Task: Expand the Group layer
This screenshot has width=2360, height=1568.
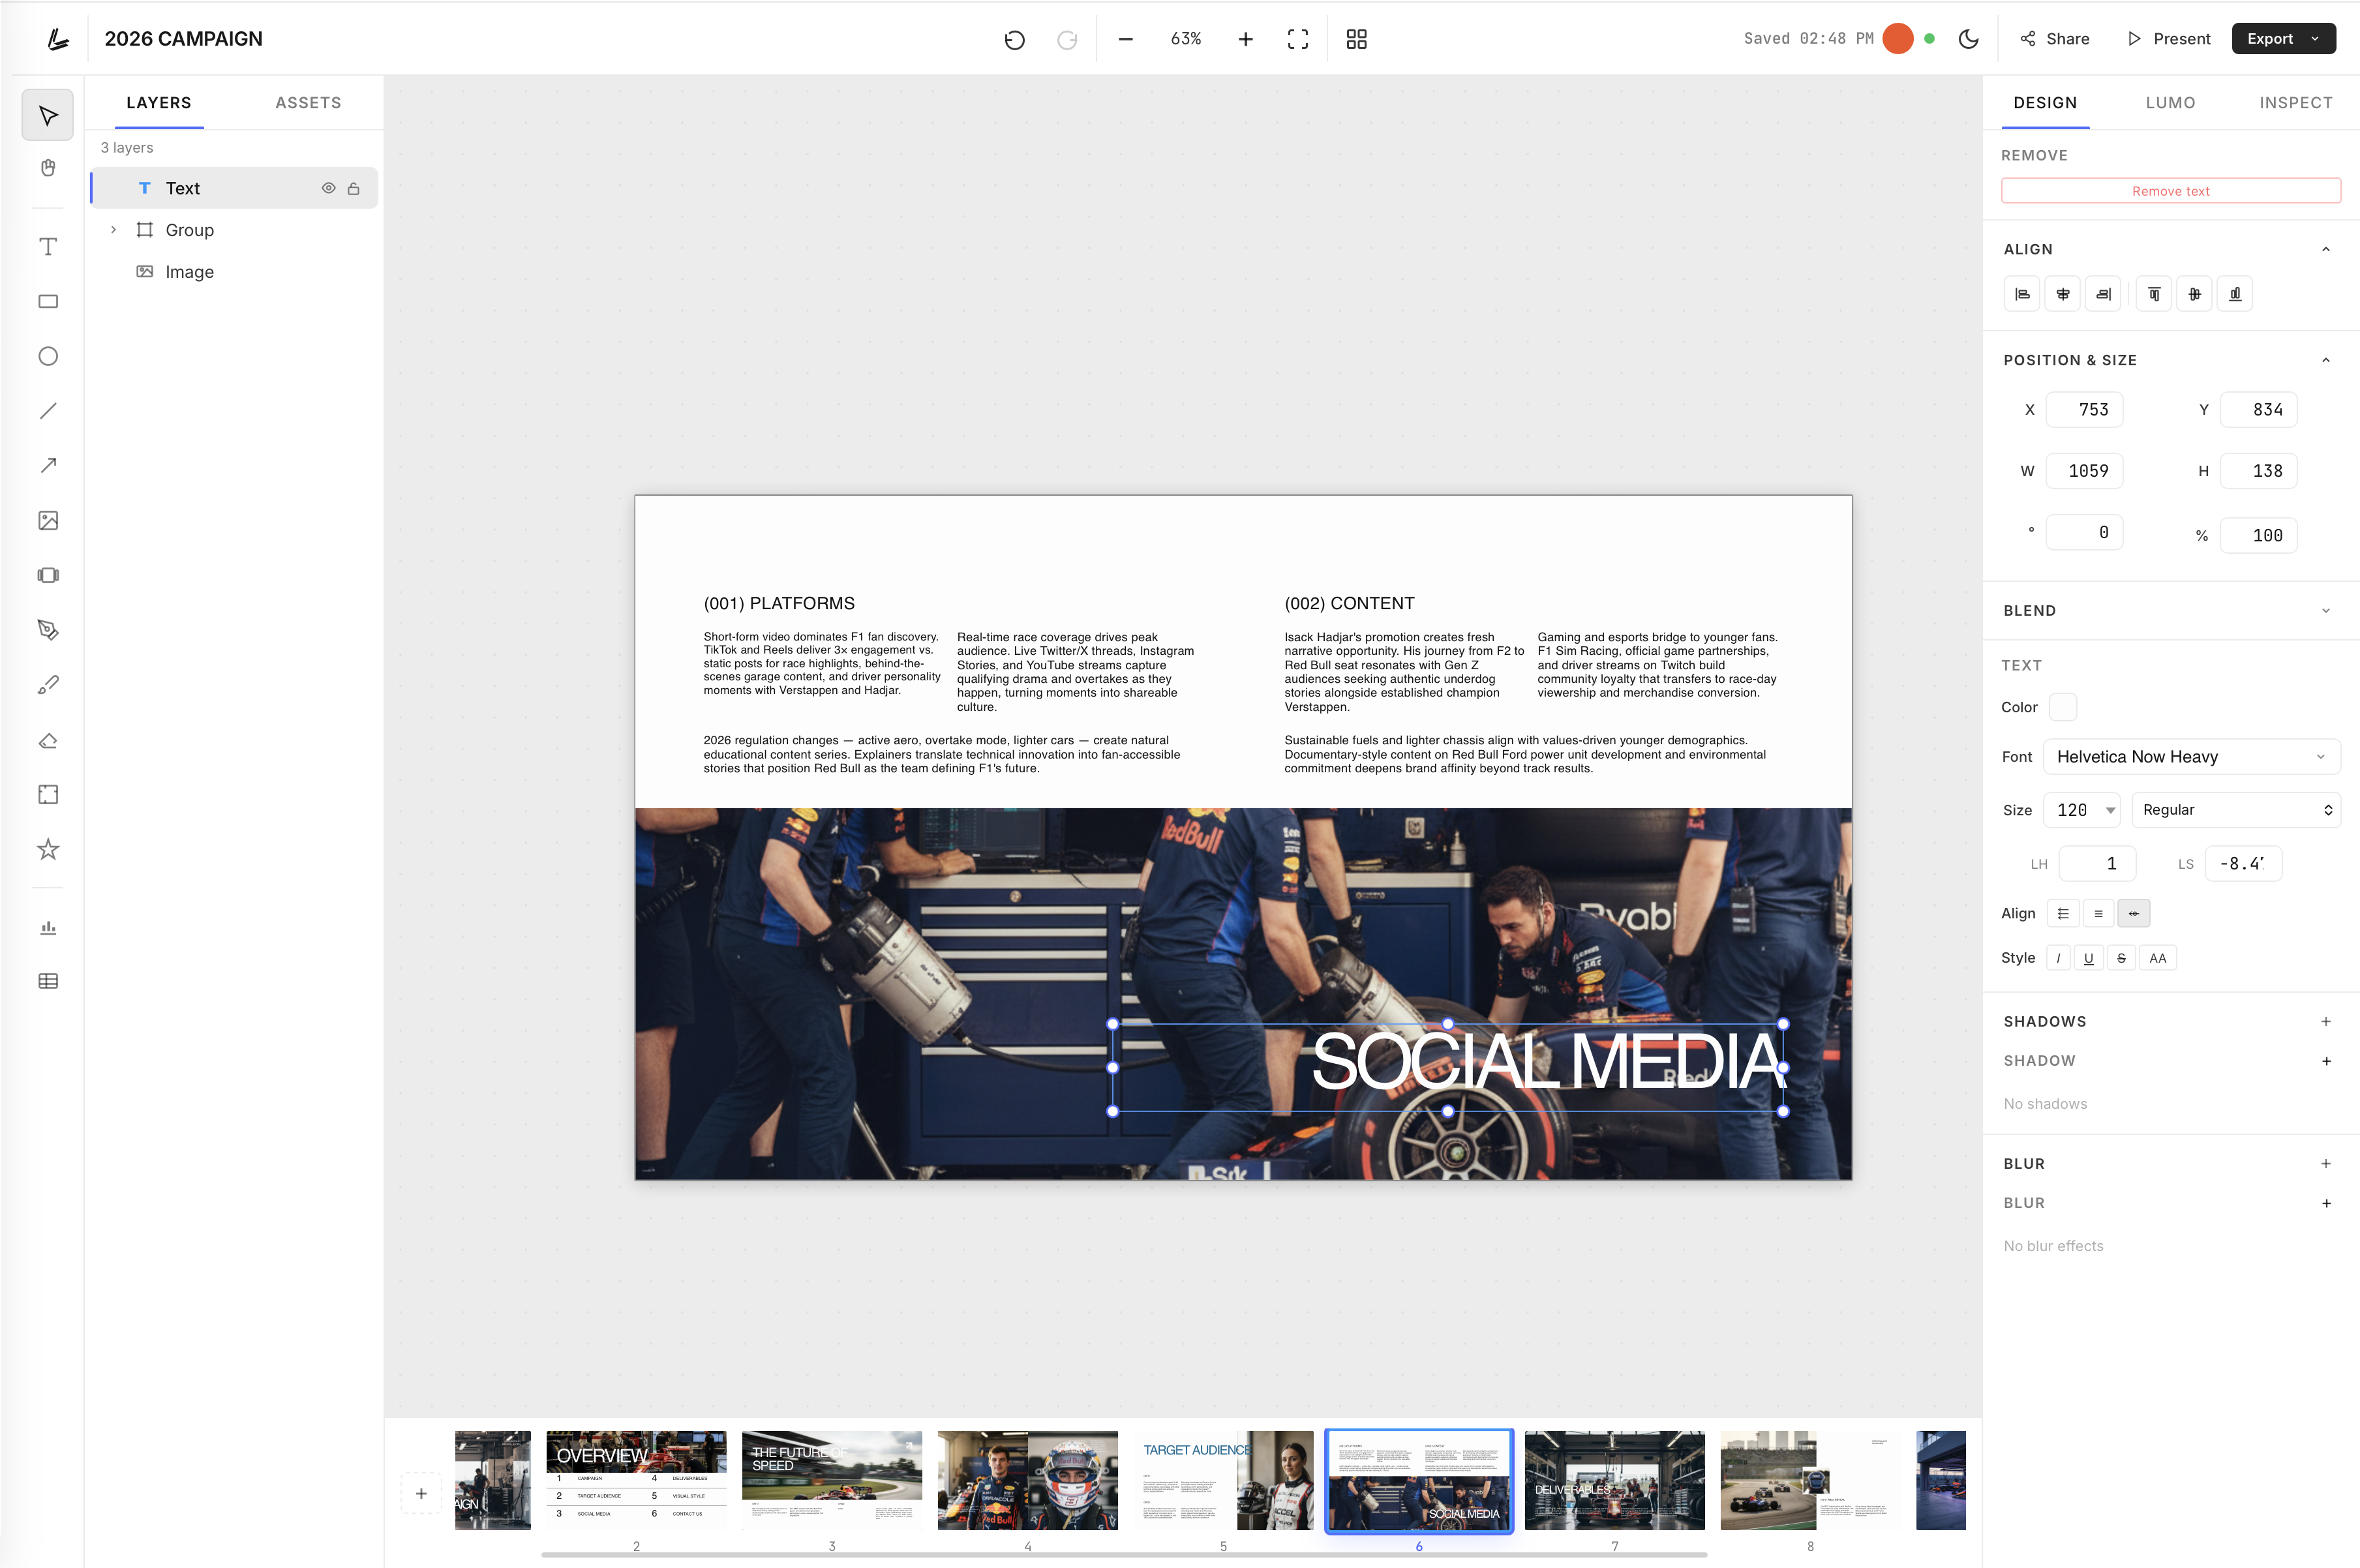Action: (113, 230)
